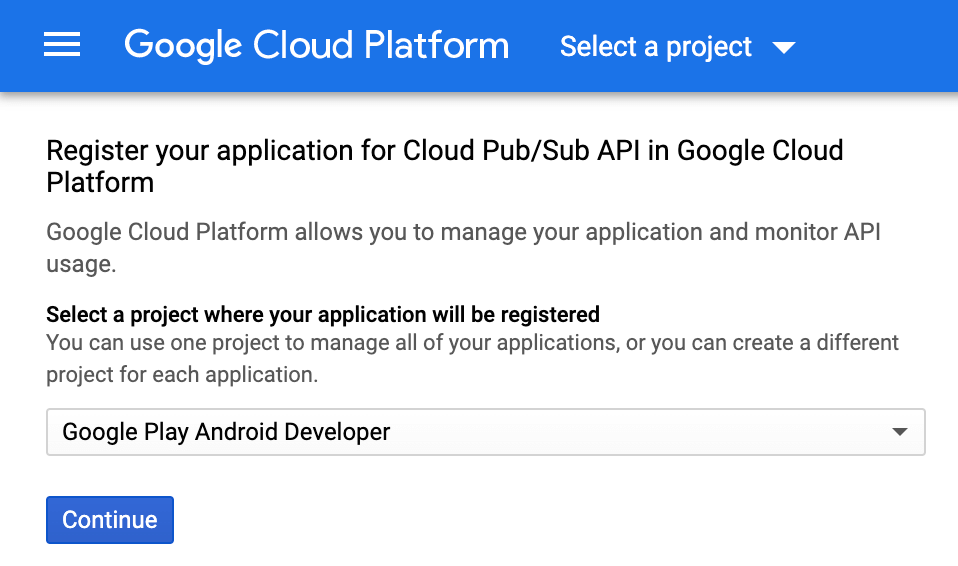Image resolution: width=958 pixels, height=566 pixels.
Task: Open the "Select a project" header picker
Action: [x=656, y=47]
